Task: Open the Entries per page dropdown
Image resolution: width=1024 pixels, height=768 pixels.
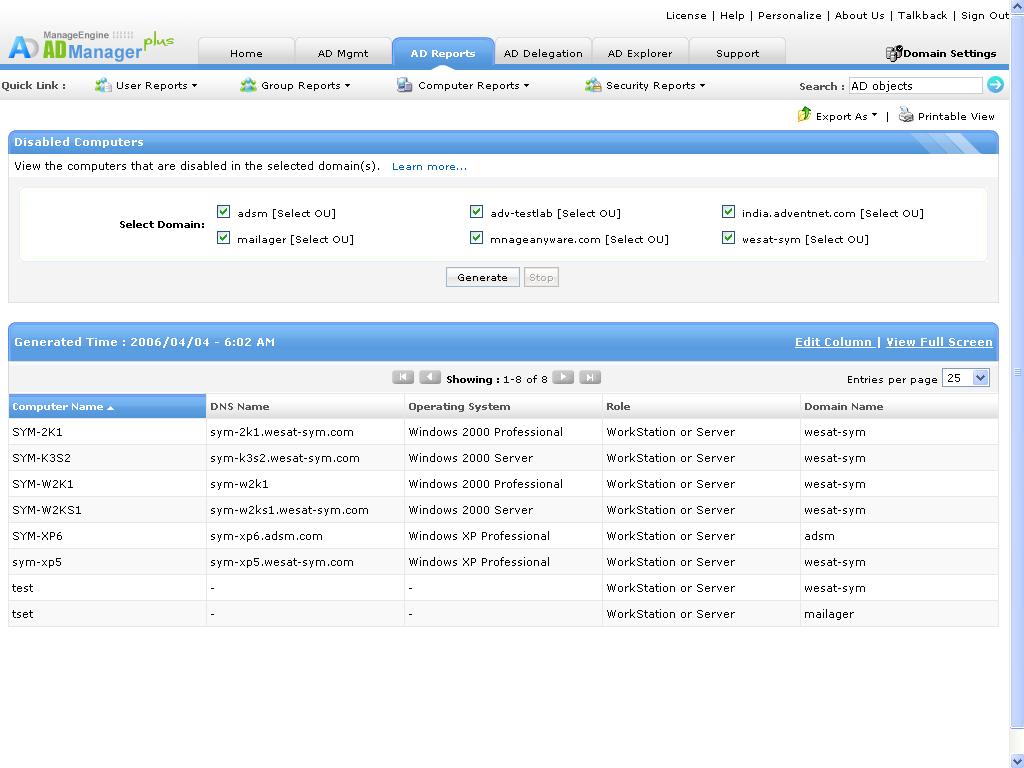Action: (966, 378)
